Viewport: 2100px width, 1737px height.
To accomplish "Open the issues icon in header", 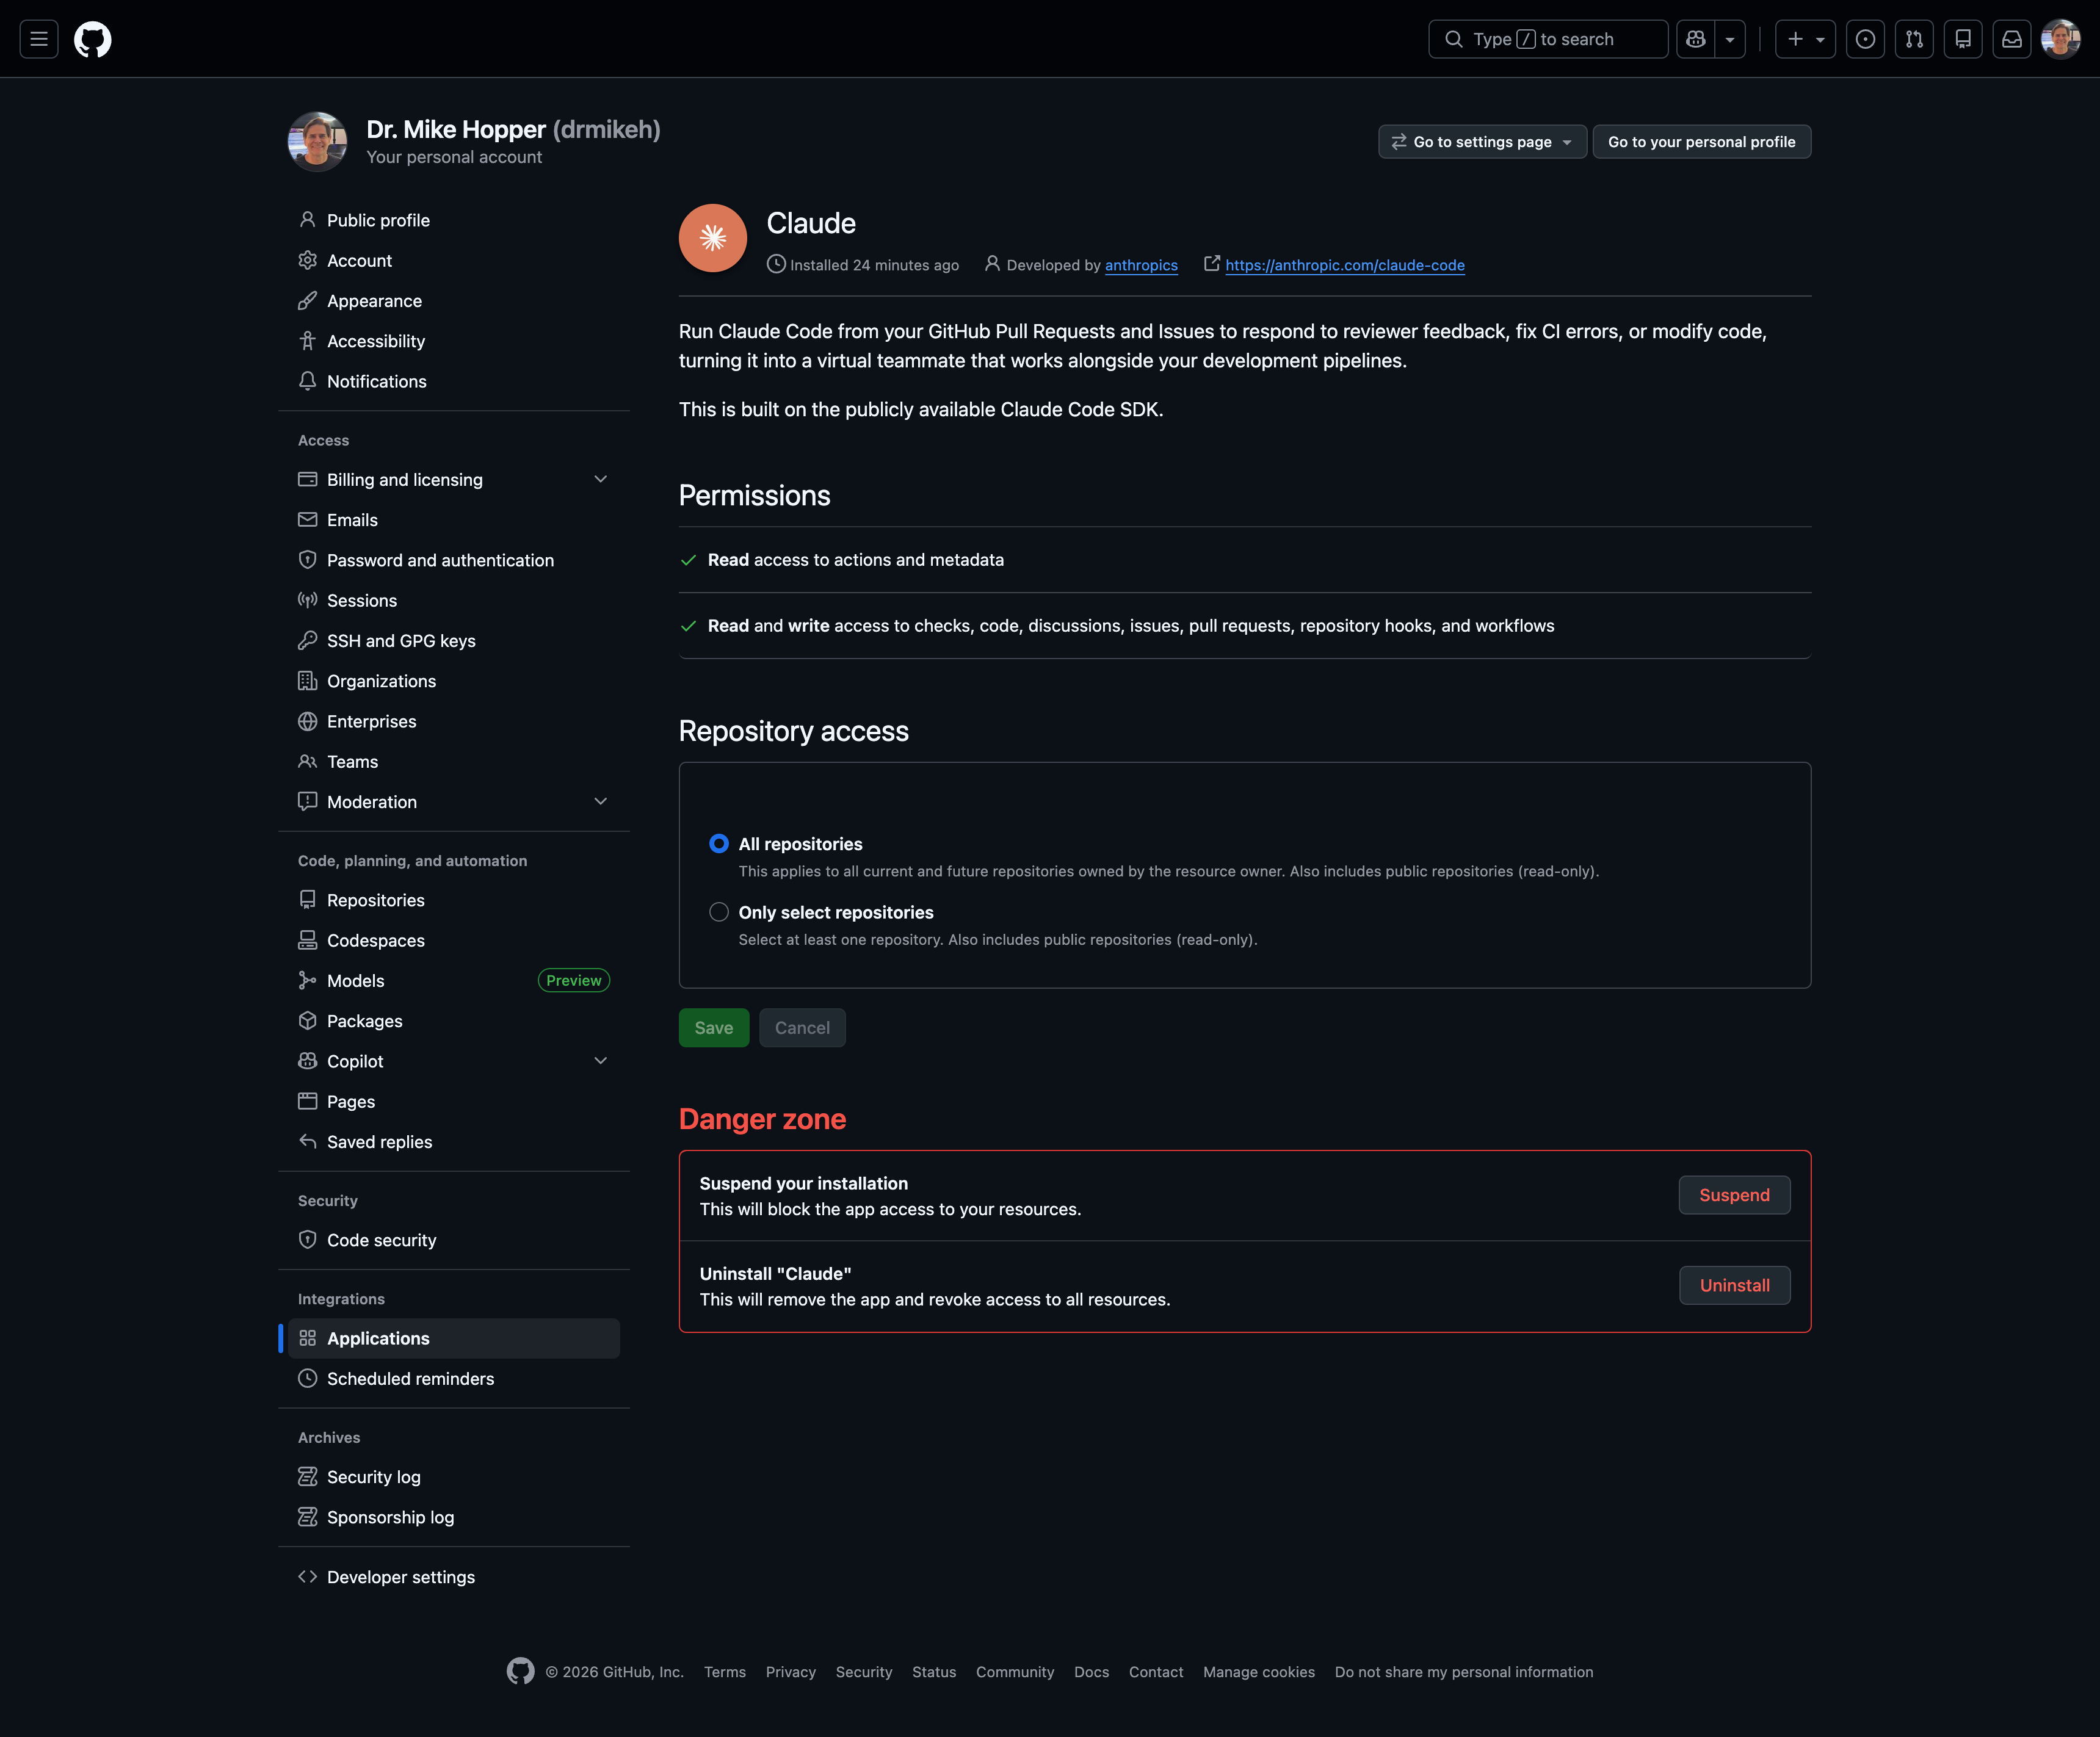I will pos(1865,39).
